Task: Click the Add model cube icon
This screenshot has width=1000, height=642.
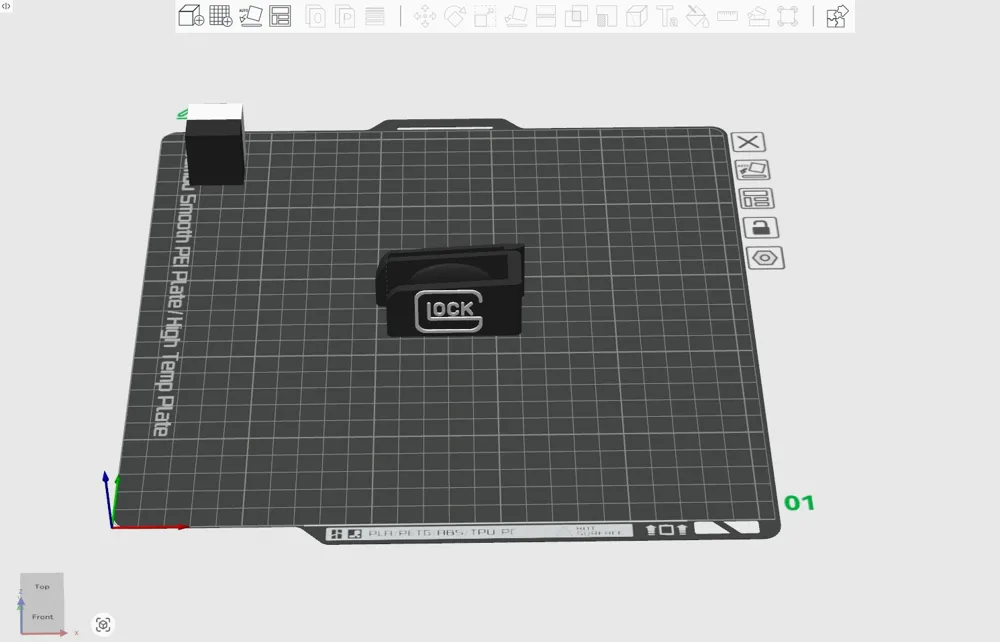Action: pyautogui.click(x=191, y=16)
